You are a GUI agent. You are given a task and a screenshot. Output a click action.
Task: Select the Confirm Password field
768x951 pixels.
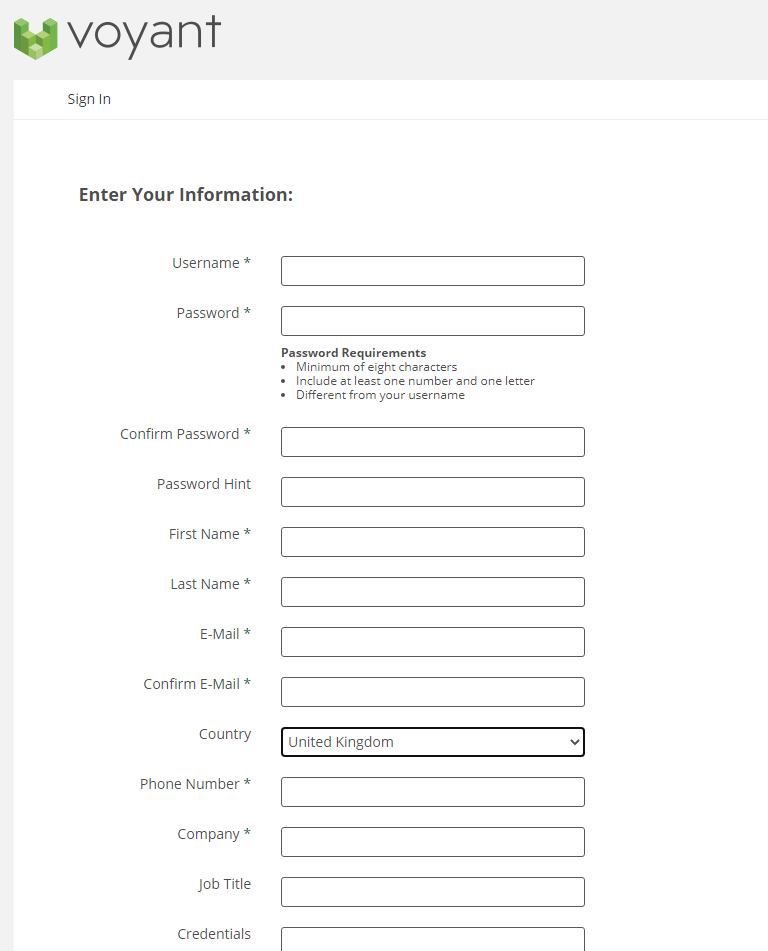pos(432,442)
